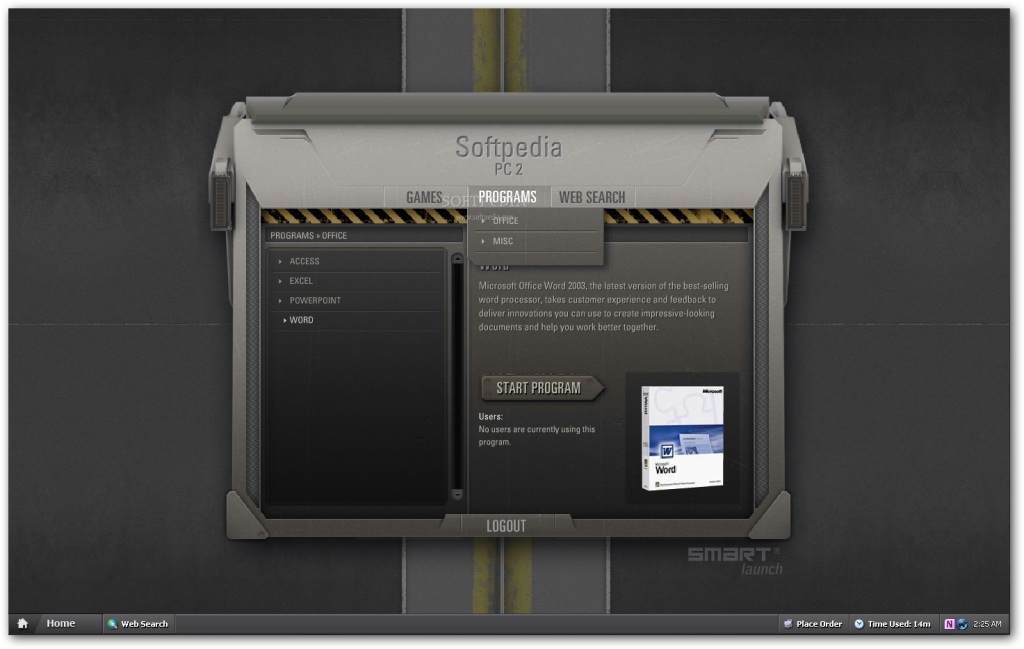
Task: Click the arrow next to MISC
Action: [x=483, y=241]
